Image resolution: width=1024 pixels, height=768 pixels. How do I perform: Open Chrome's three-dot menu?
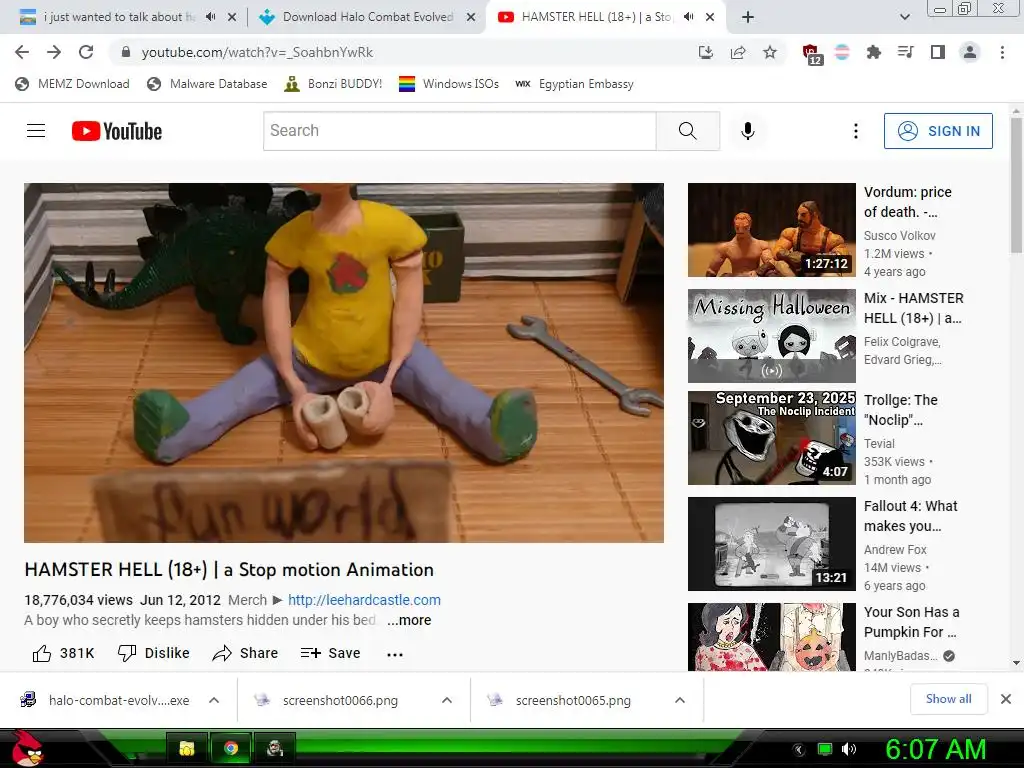point(1002,52)
